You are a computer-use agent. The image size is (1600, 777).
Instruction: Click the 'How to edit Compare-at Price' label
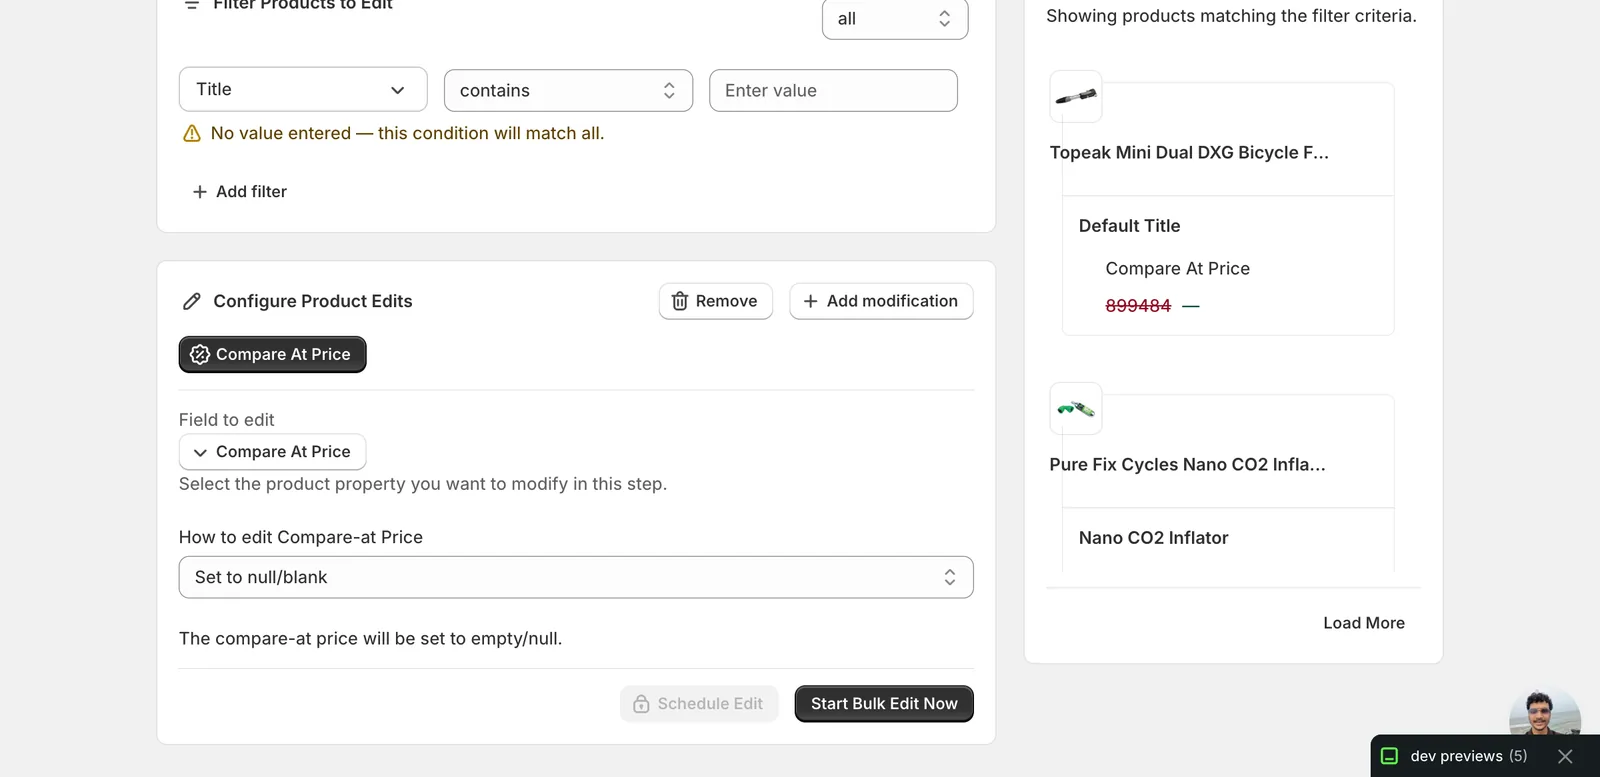point(301,537)
